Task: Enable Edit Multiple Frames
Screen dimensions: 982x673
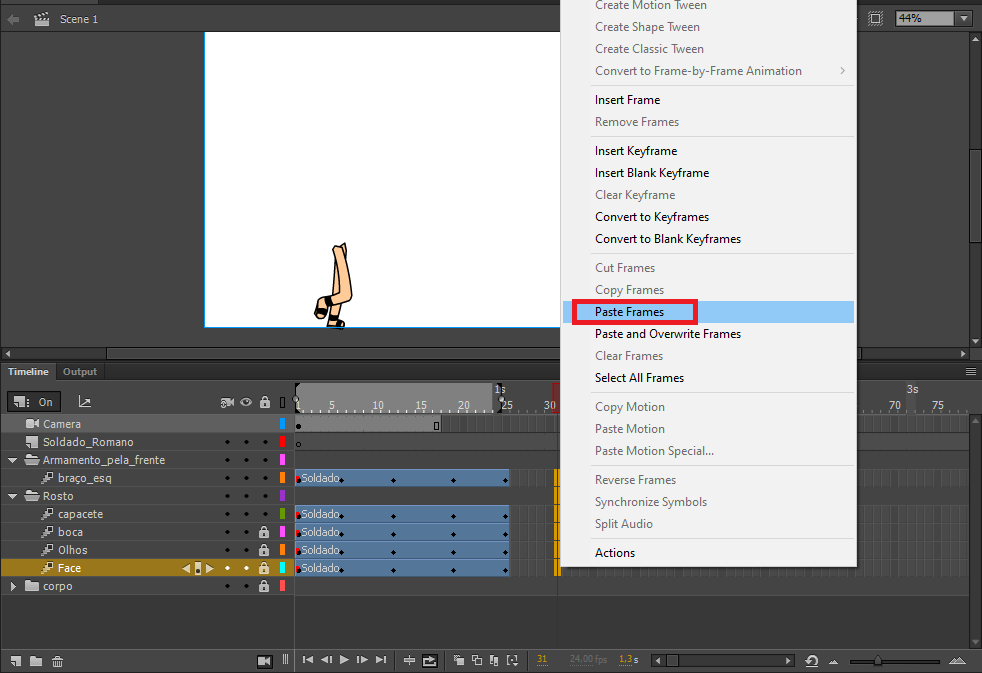Action: pyautogui.click(x=495, y=660)
